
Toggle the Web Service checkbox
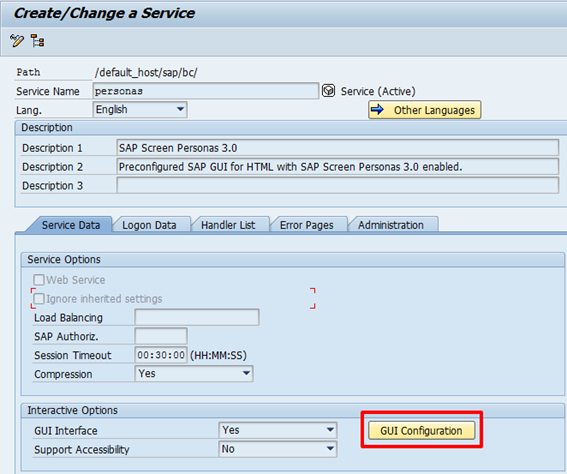click(39, 279)
